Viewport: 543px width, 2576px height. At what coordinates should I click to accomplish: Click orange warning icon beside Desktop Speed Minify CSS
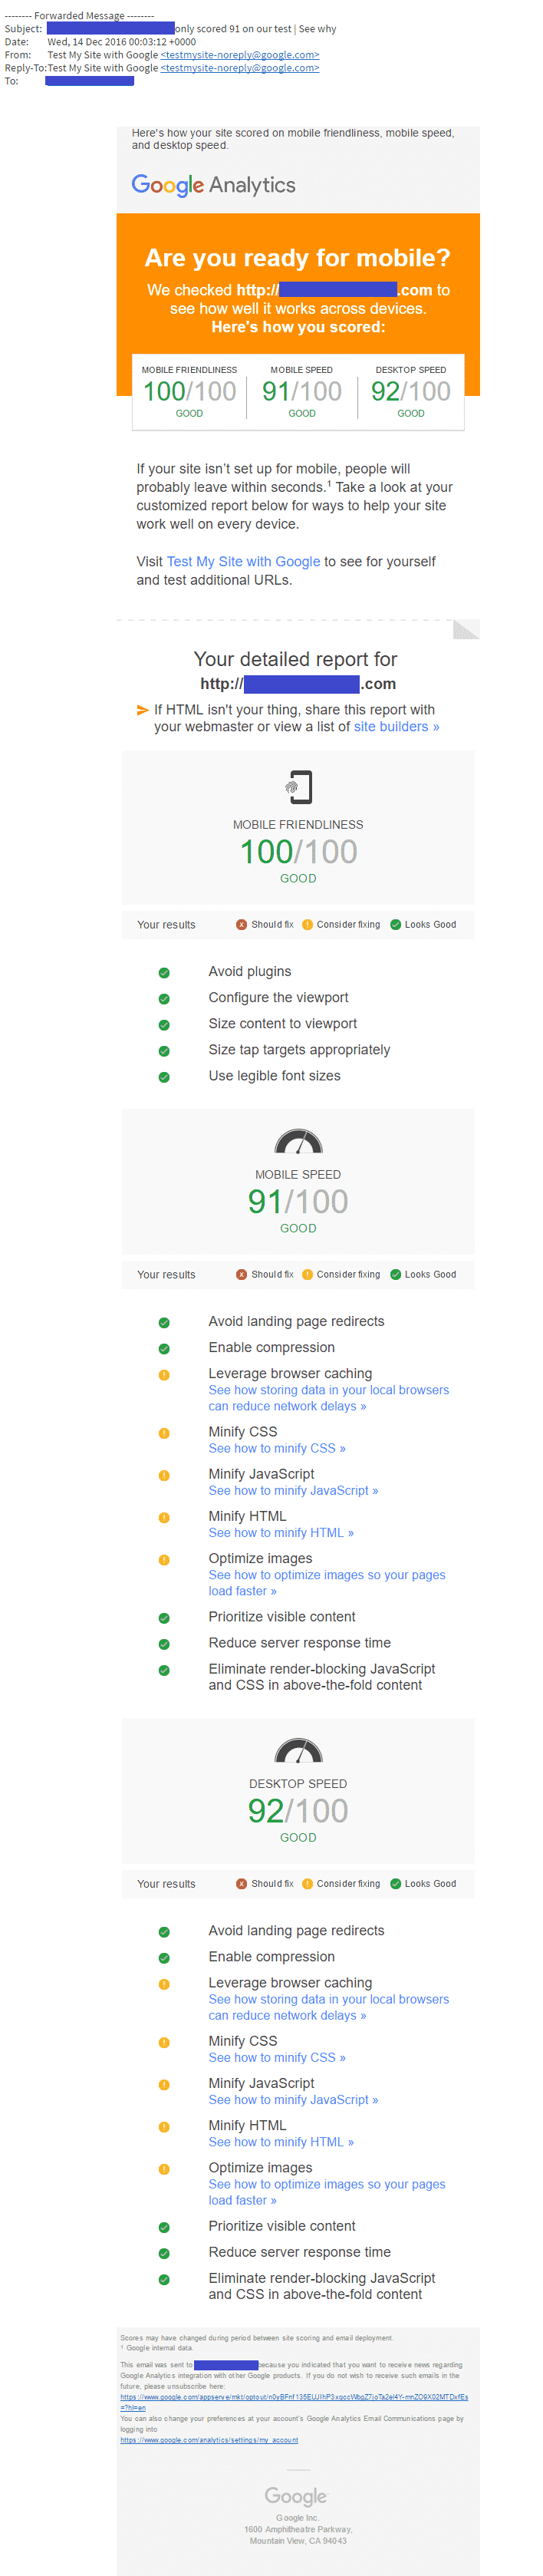pyautogui.click(x=164, y=2042)
